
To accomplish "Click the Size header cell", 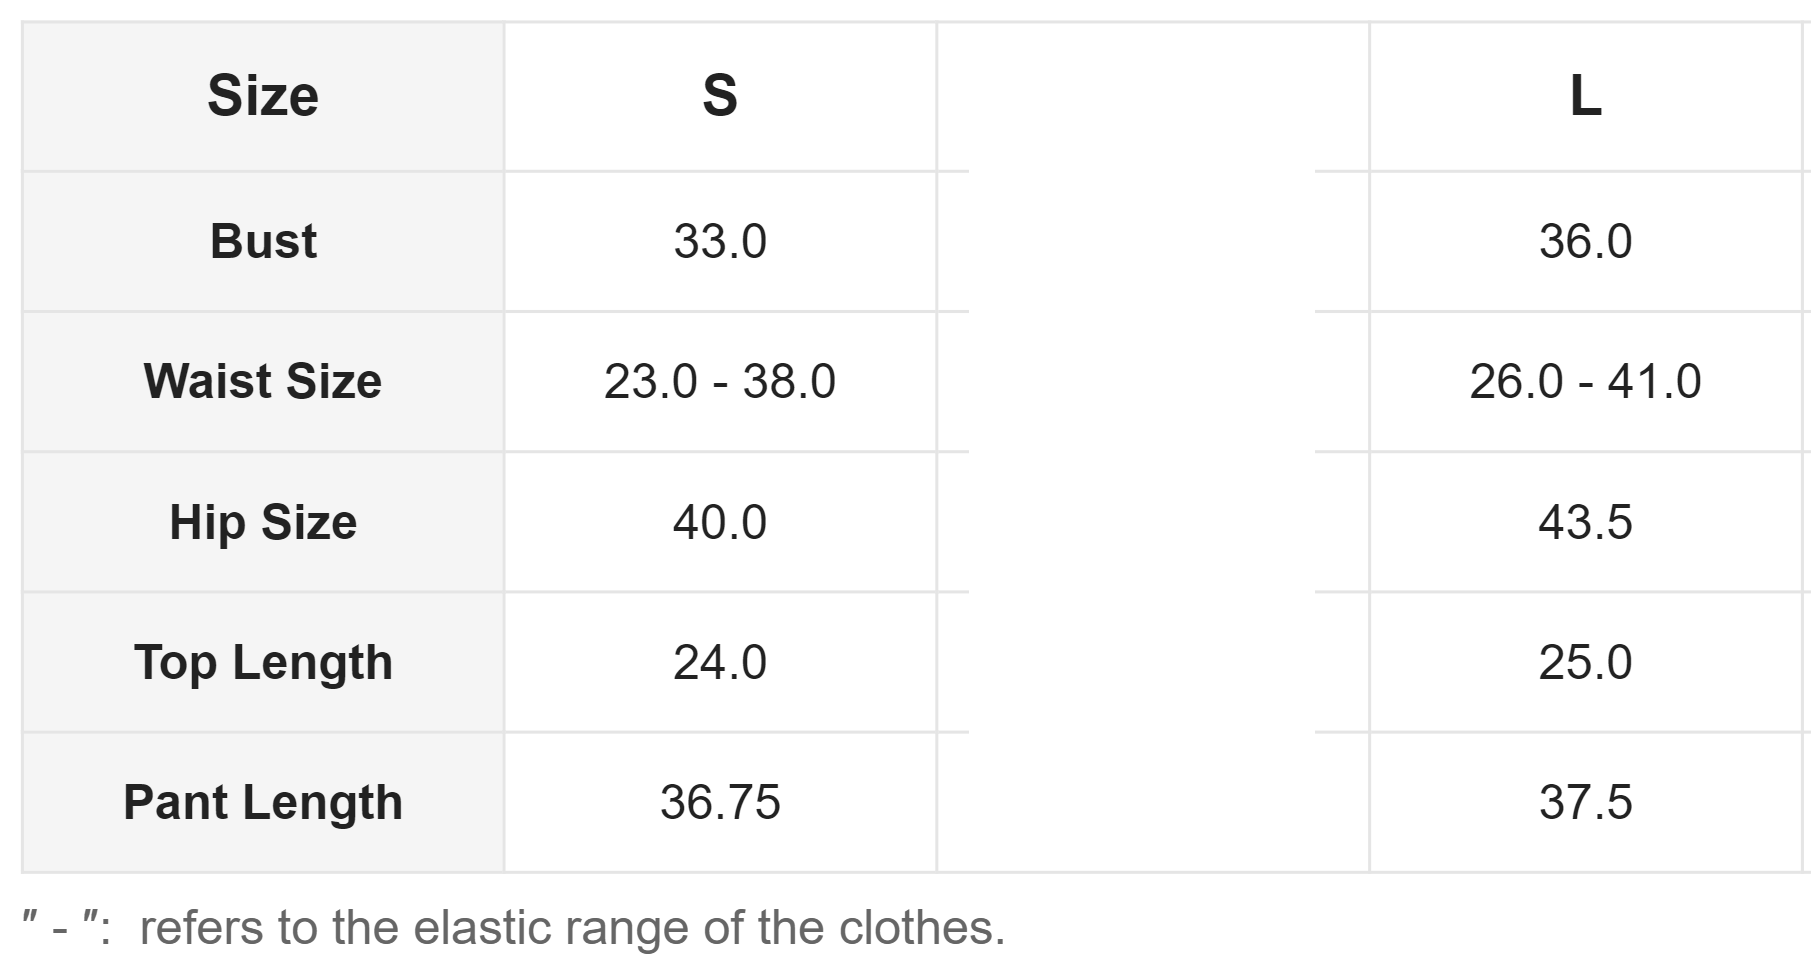I will pos(263,96).
